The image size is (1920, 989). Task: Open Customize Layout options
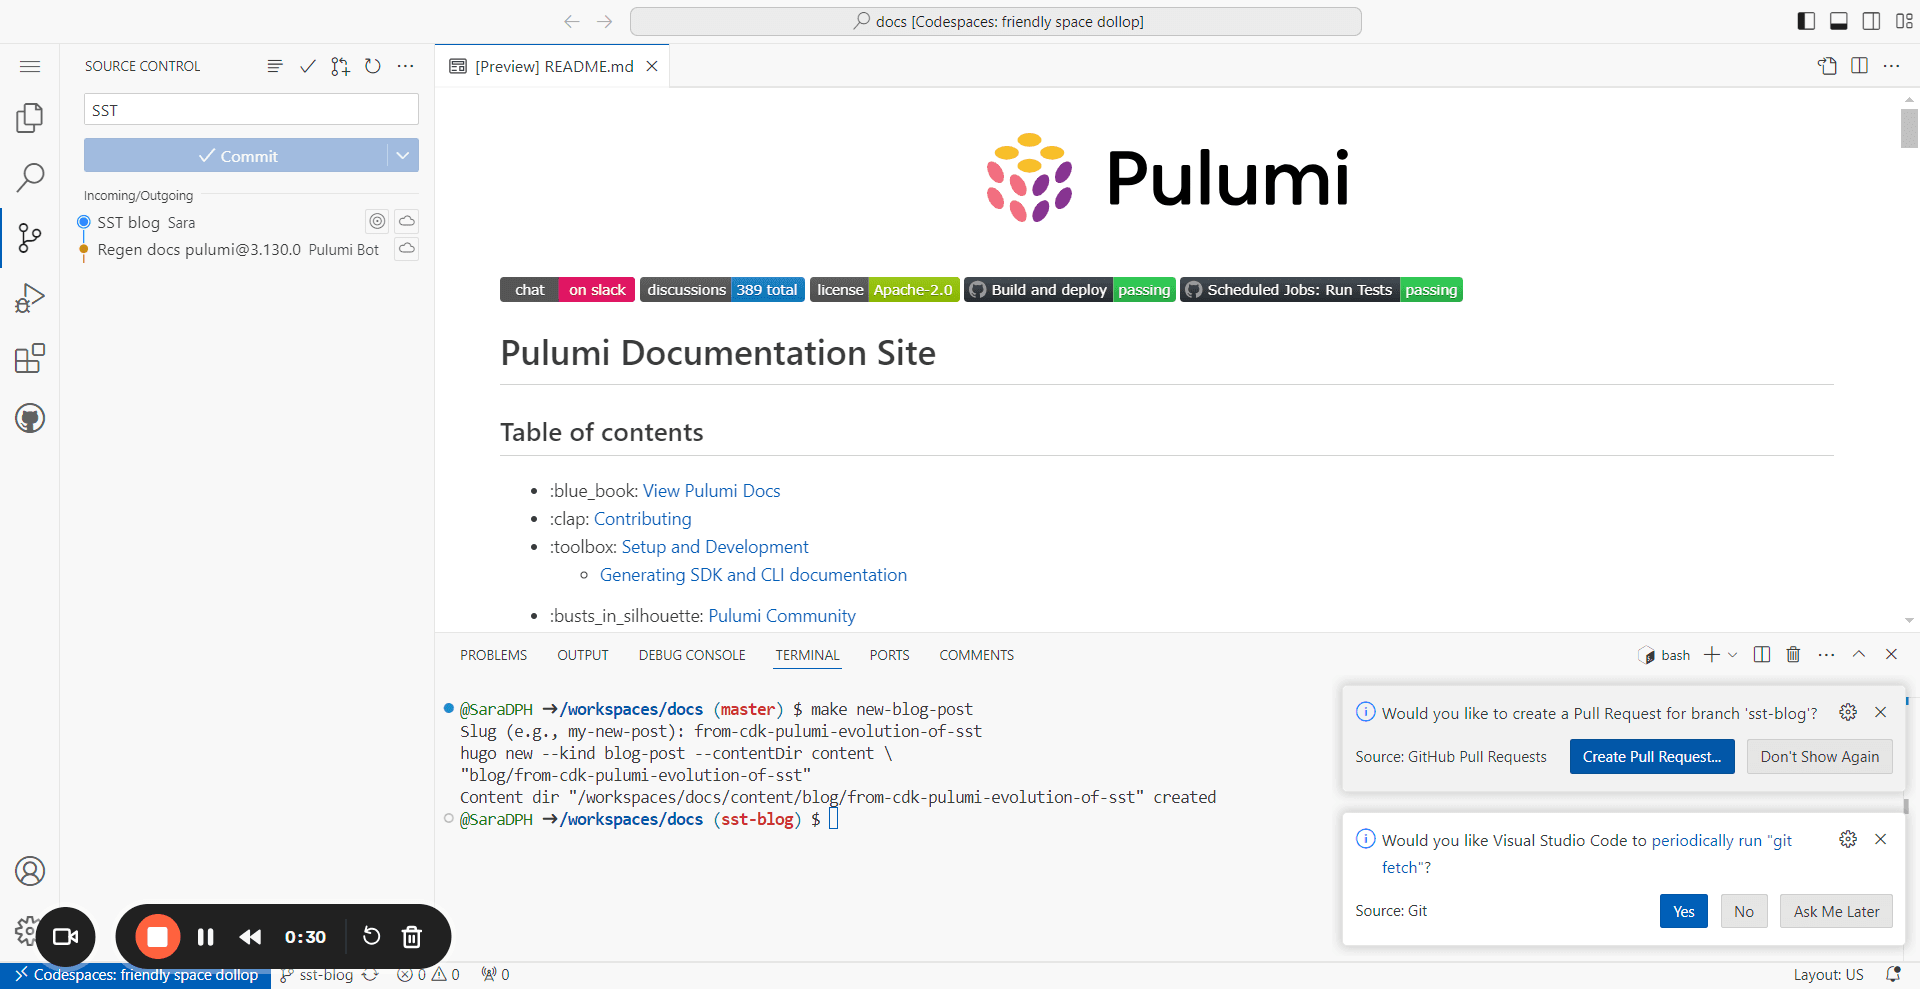click(1904, 21)
